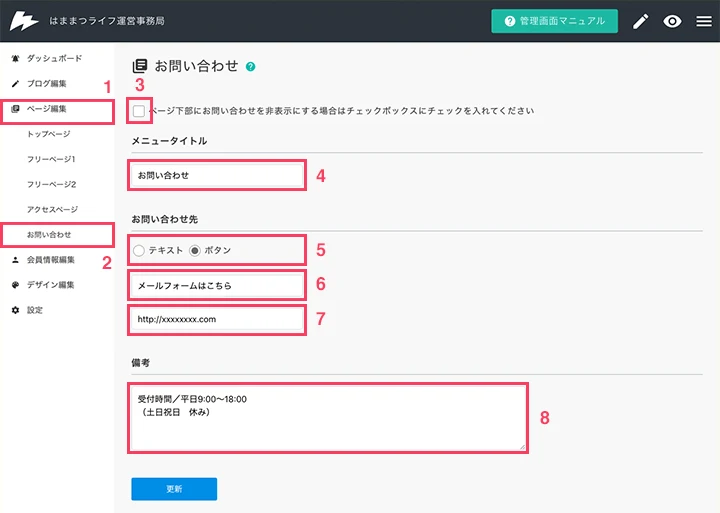The height and width of the screenshot is (513, 720).
Task: Go to アクセスページ in the sidebar
Action: (52, 209)
